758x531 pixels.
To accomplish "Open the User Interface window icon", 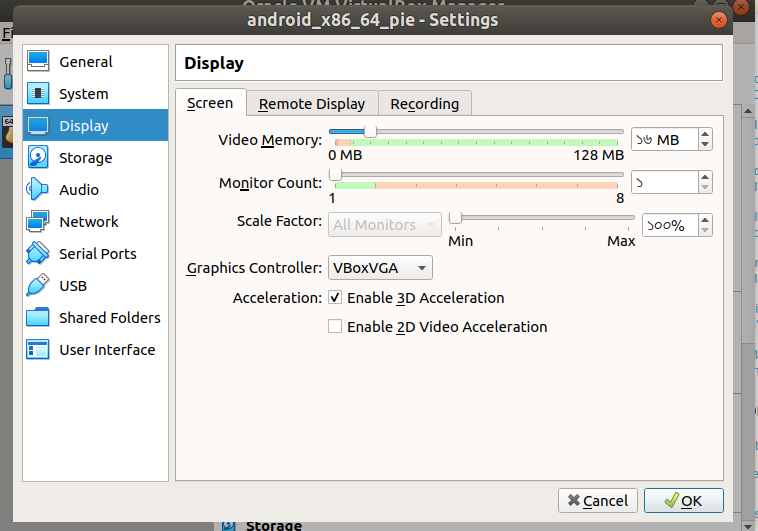I will 38,349.
